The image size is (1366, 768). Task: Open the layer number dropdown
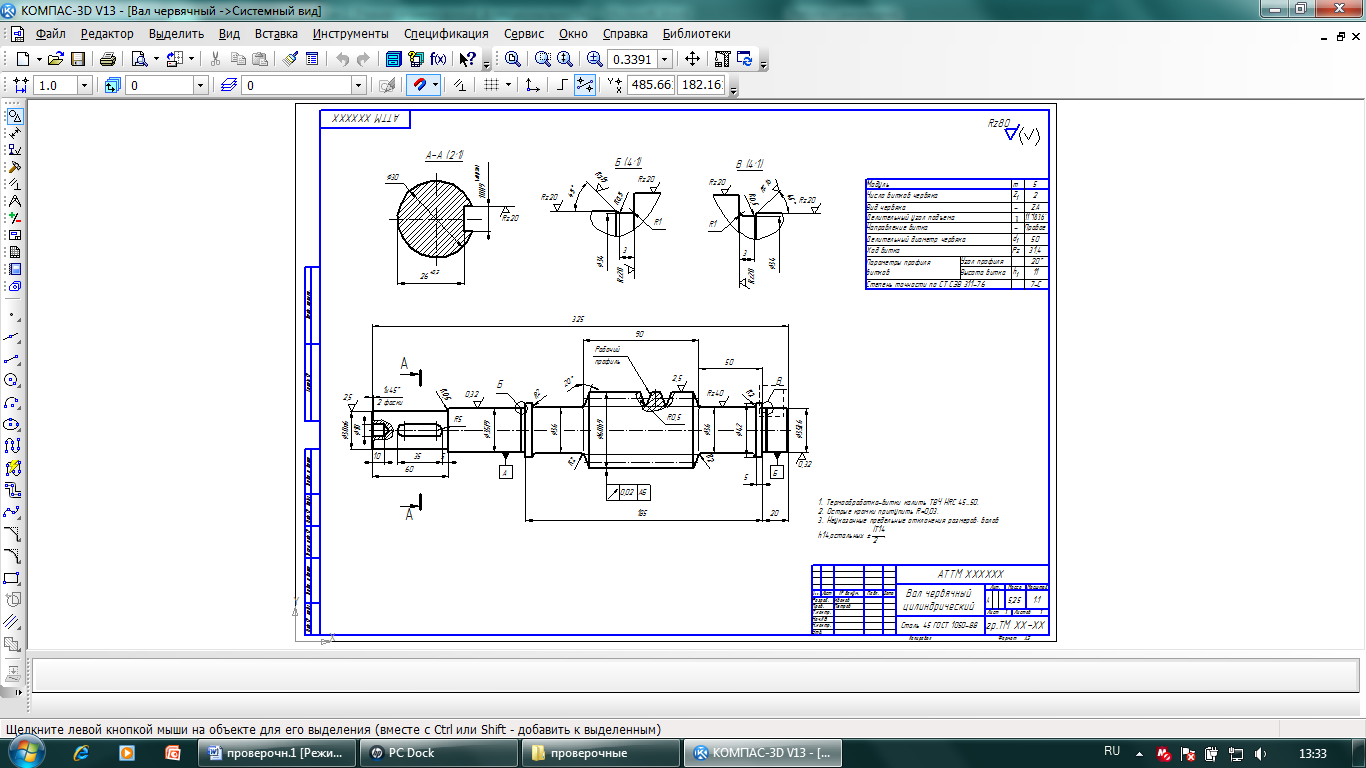358,85
